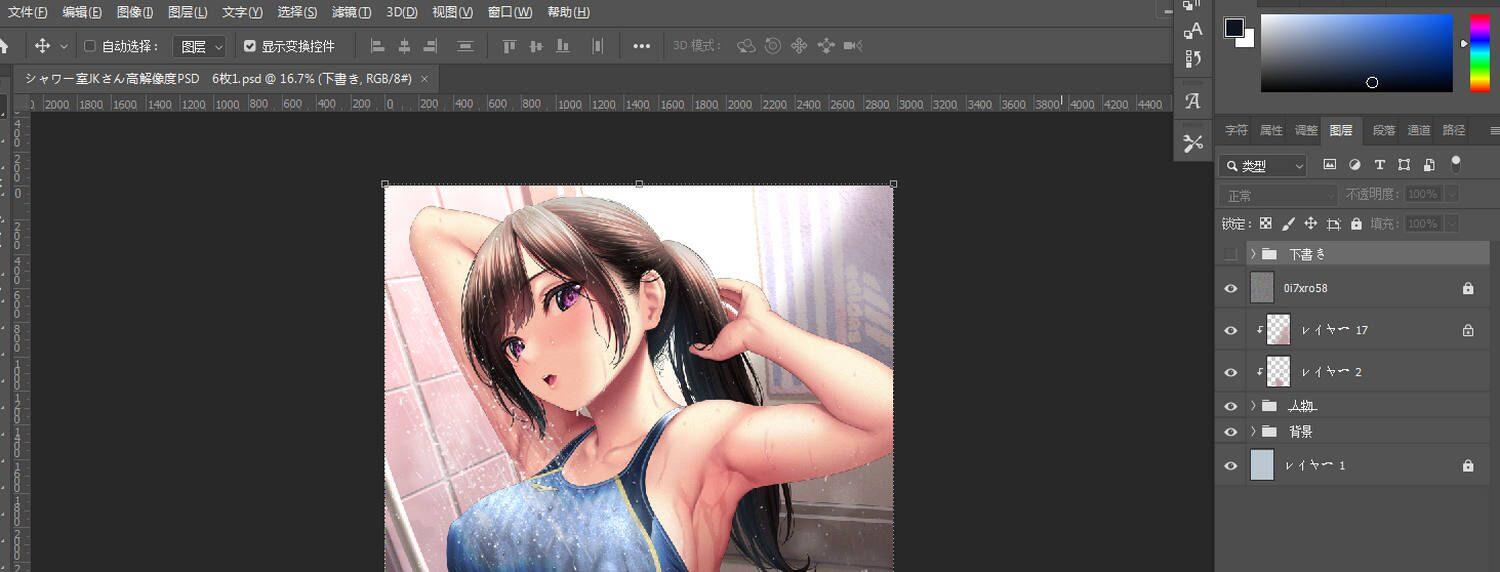Click the background white color swatch
The image size is (1500, 572).
1246,40
